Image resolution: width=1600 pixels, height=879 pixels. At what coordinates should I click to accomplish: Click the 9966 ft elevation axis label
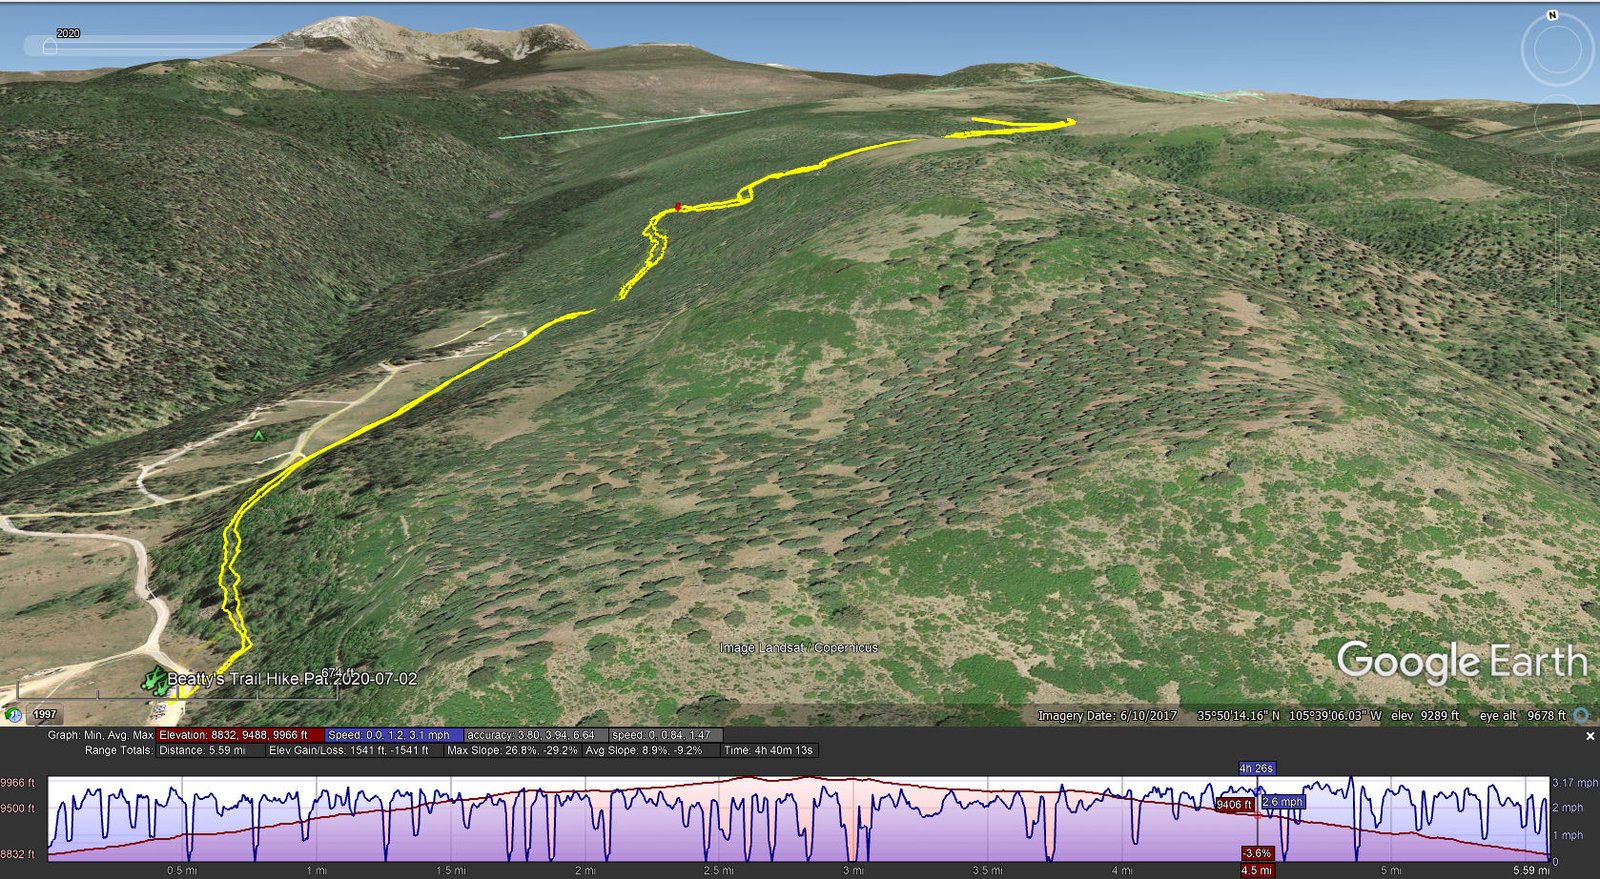[18, 783]
